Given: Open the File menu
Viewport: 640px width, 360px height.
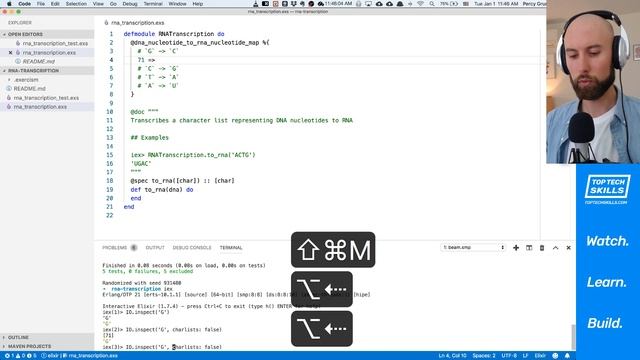Looking at the screenshot, I should (41, 4).
